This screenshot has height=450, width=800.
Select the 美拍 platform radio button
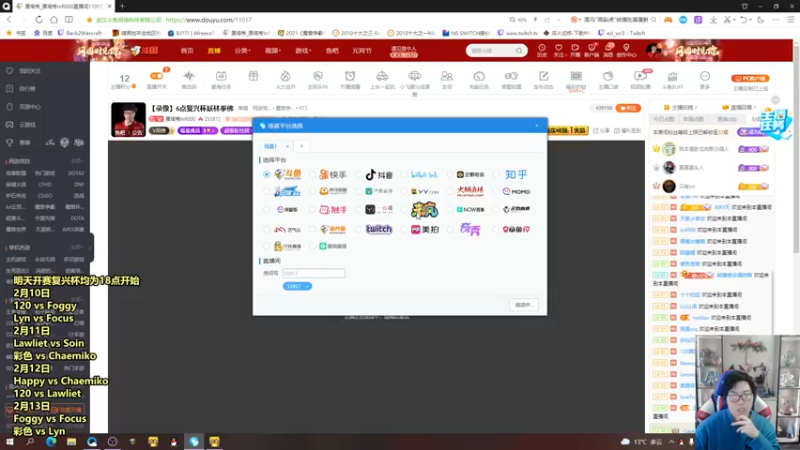click(x=404, y=229)
